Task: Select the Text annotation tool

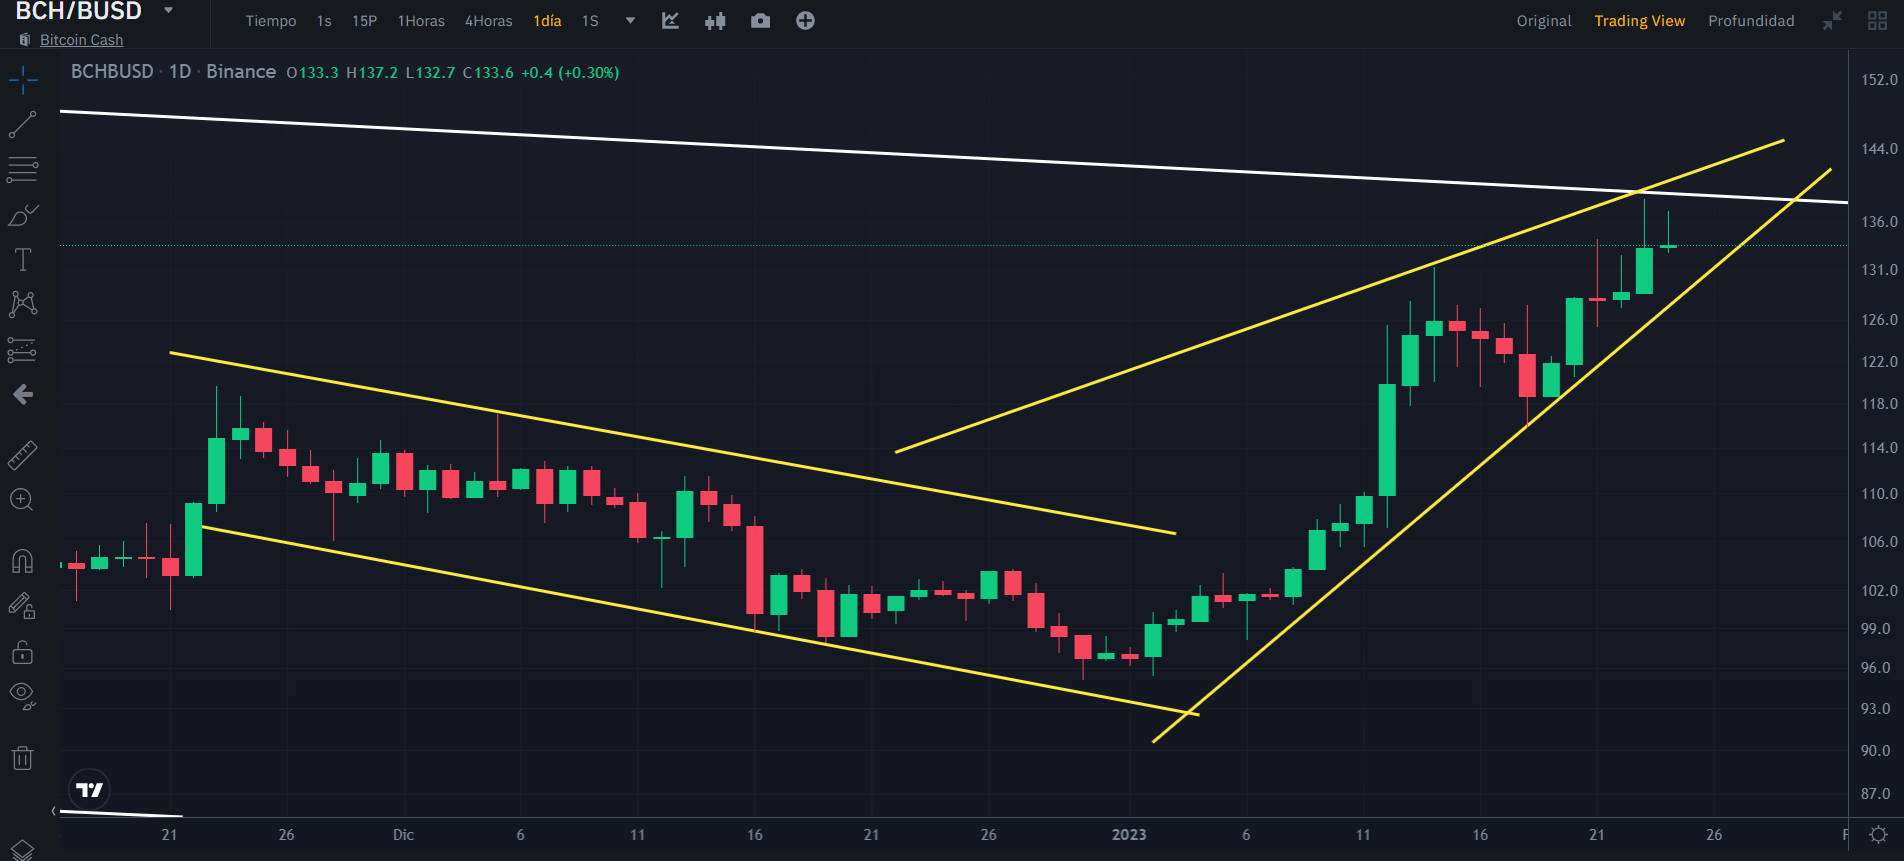Action: click(22, 259)
